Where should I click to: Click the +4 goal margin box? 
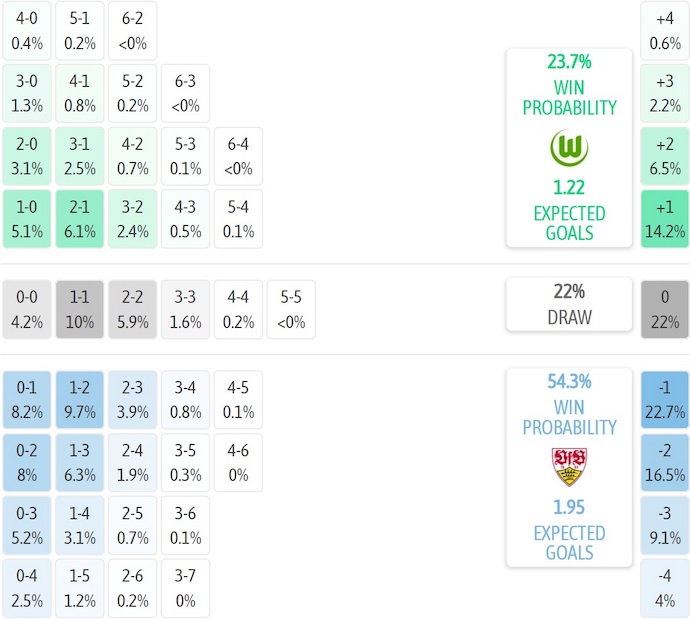tap(664, 30)
